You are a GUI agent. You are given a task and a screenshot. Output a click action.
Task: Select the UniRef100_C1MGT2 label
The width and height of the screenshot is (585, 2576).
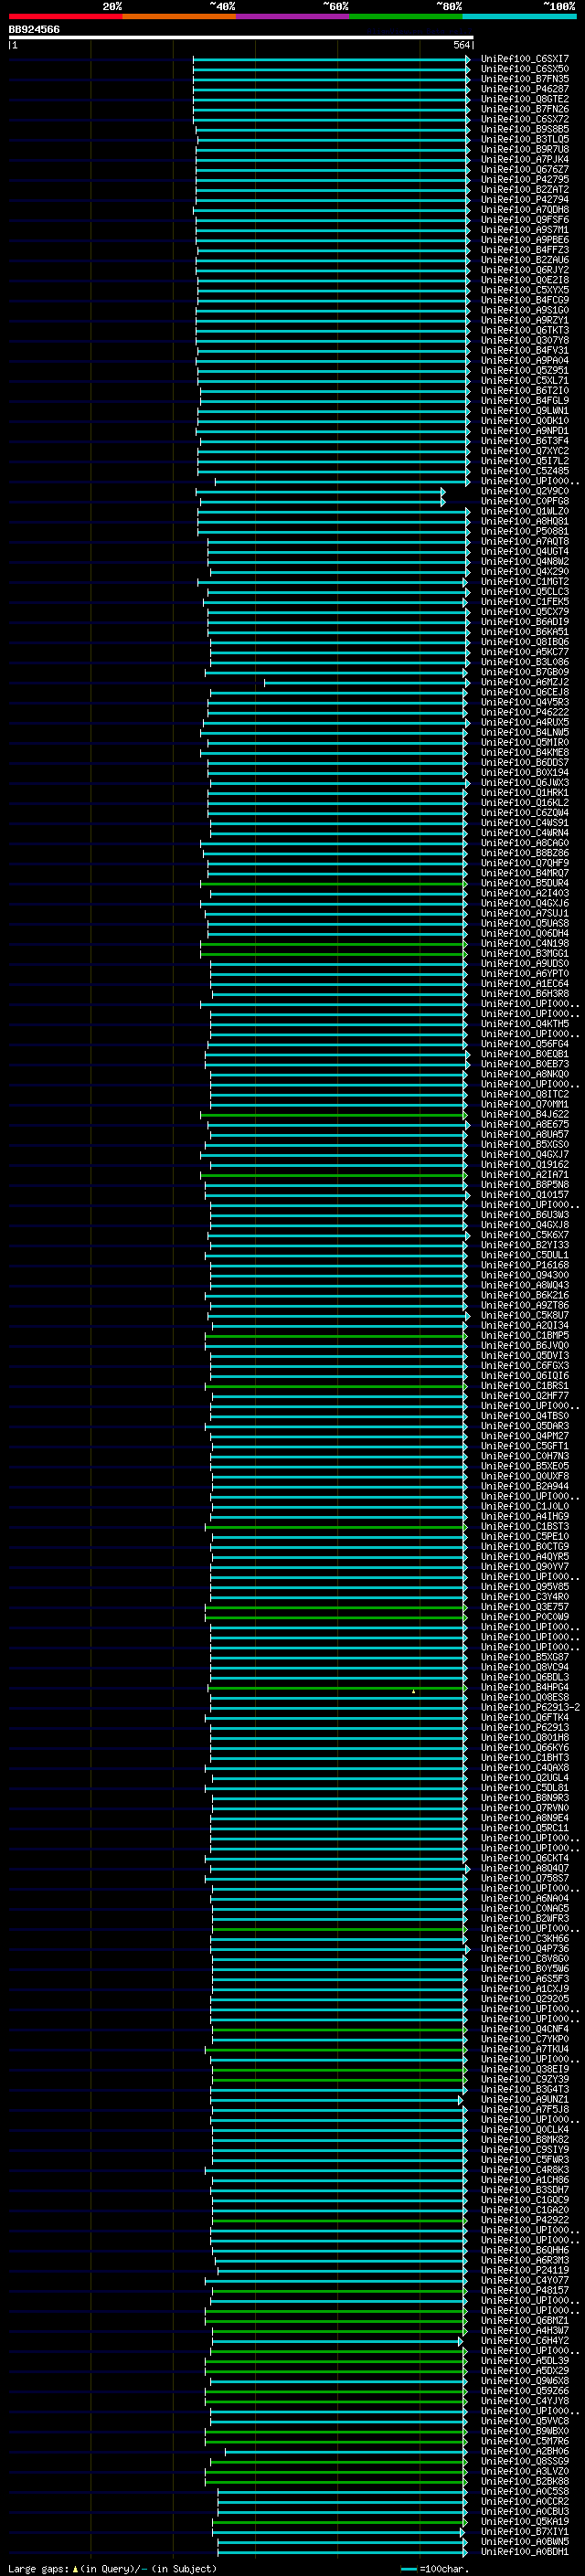coord(525,581)
